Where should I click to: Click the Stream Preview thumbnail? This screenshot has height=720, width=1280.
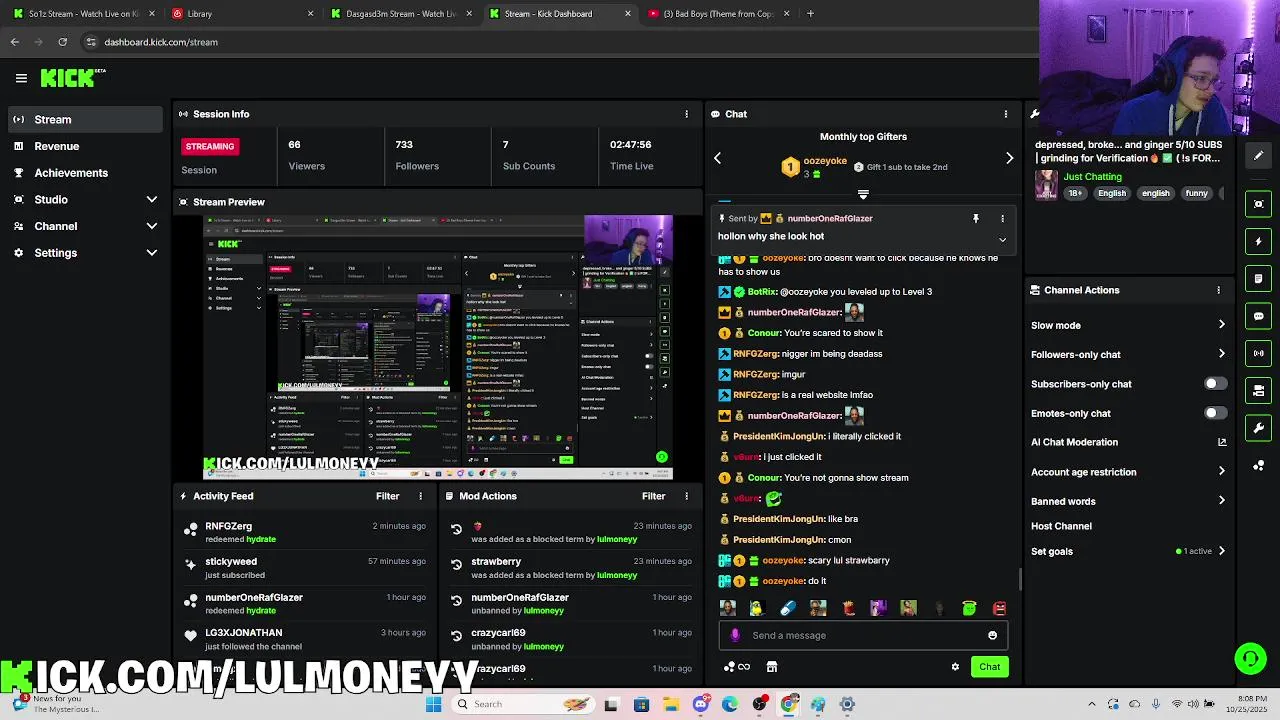coord(438,348)
